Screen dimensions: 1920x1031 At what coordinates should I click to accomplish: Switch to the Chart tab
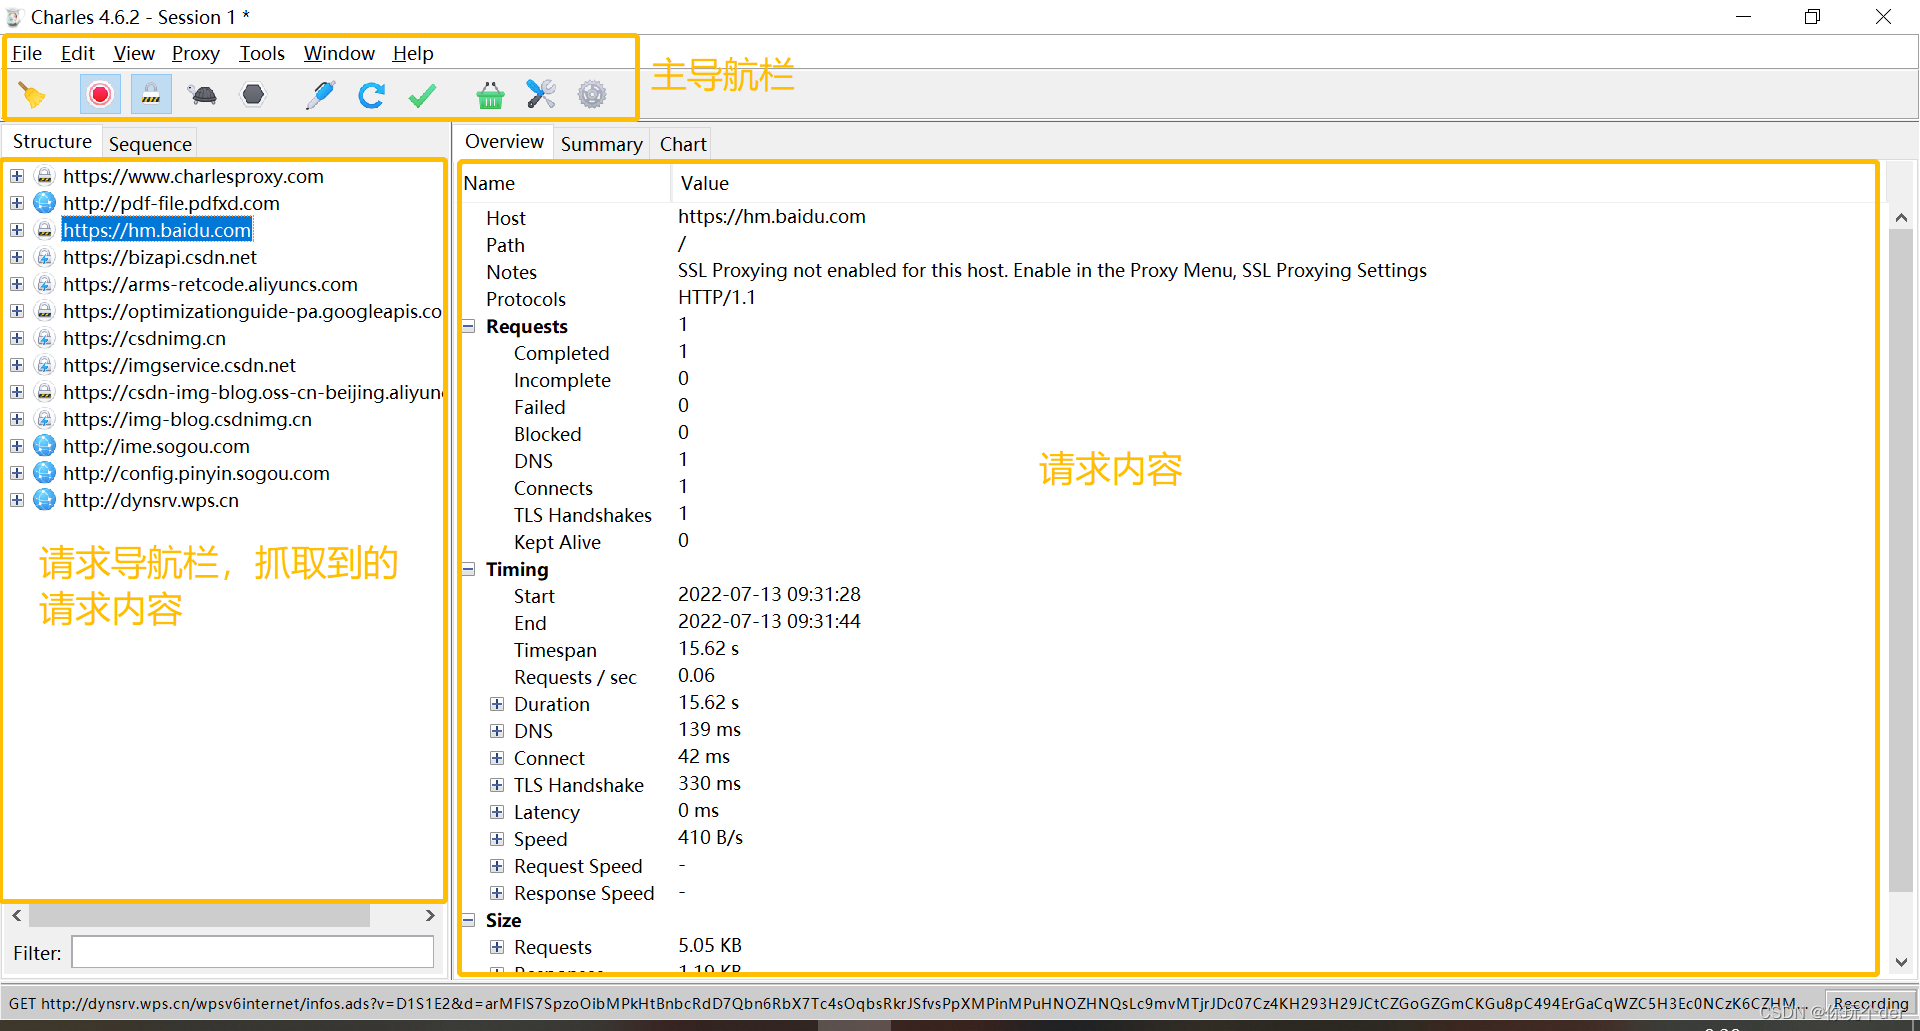(x=683, y=144)
